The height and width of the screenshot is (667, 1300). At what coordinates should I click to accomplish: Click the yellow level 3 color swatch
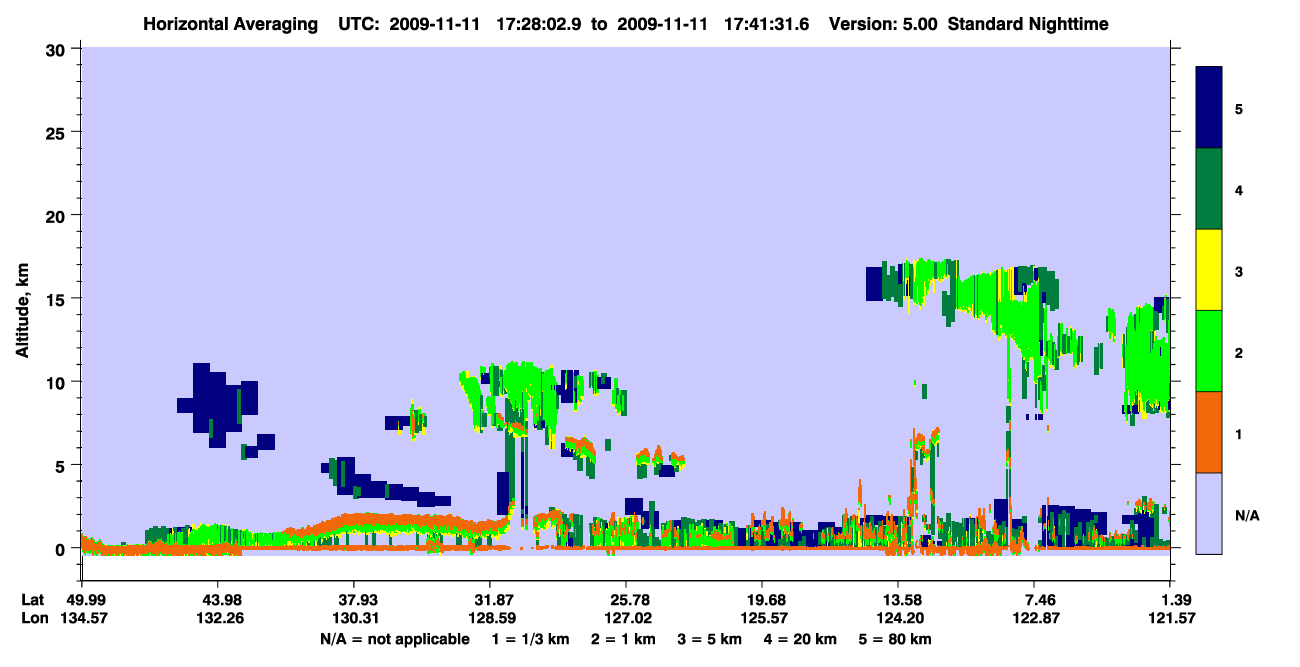click(1209, 270)
